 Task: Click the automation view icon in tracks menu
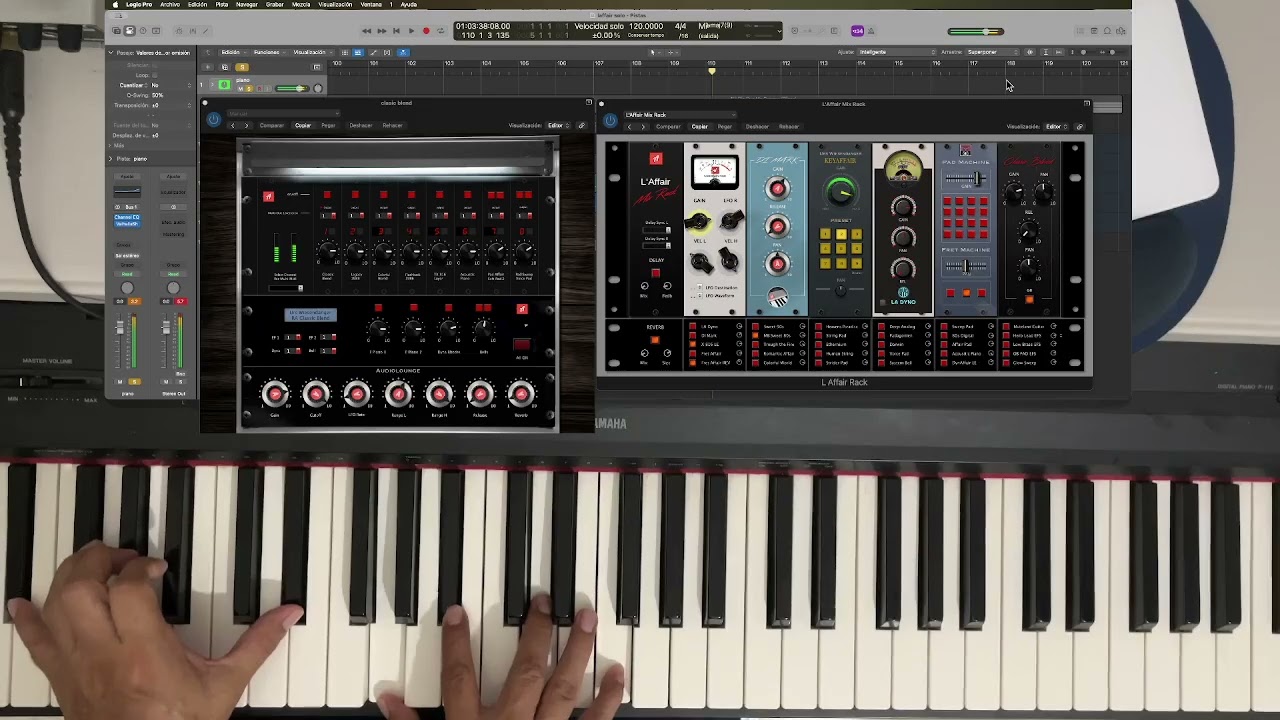pos(373,52)
